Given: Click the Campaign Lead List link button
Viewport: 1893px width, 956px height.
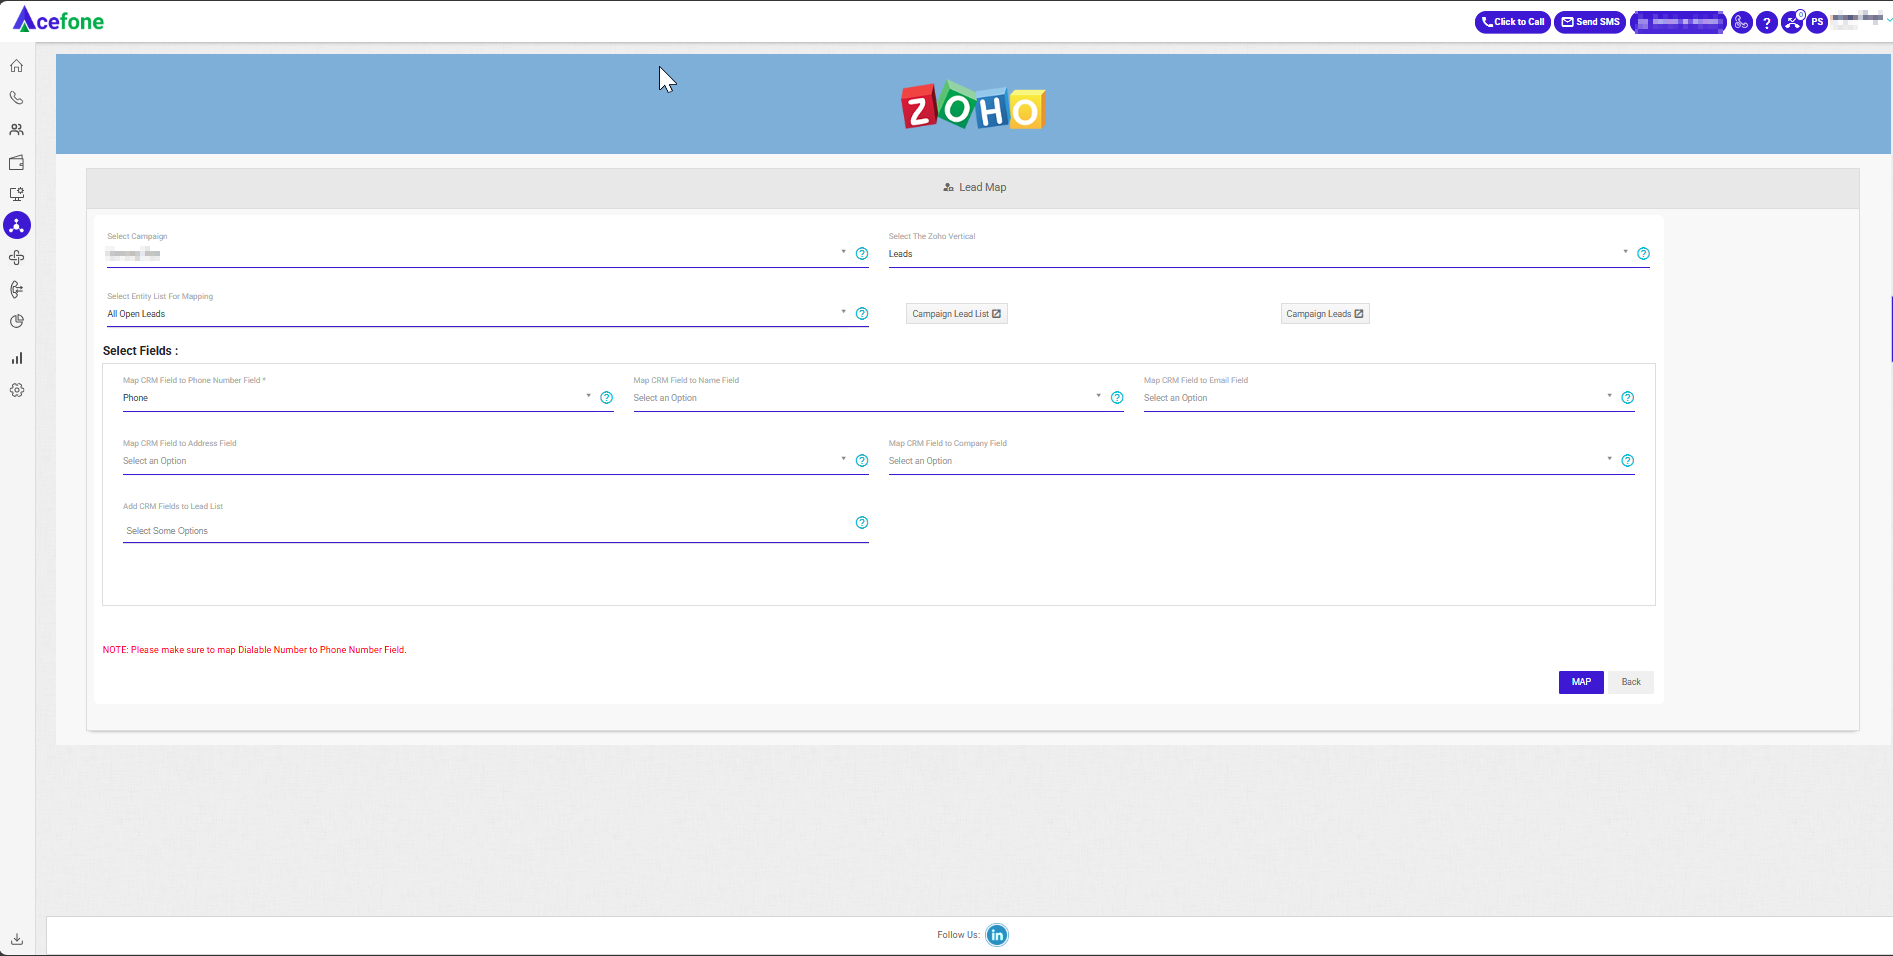Looking at the screenshot, I should point(957,314).
